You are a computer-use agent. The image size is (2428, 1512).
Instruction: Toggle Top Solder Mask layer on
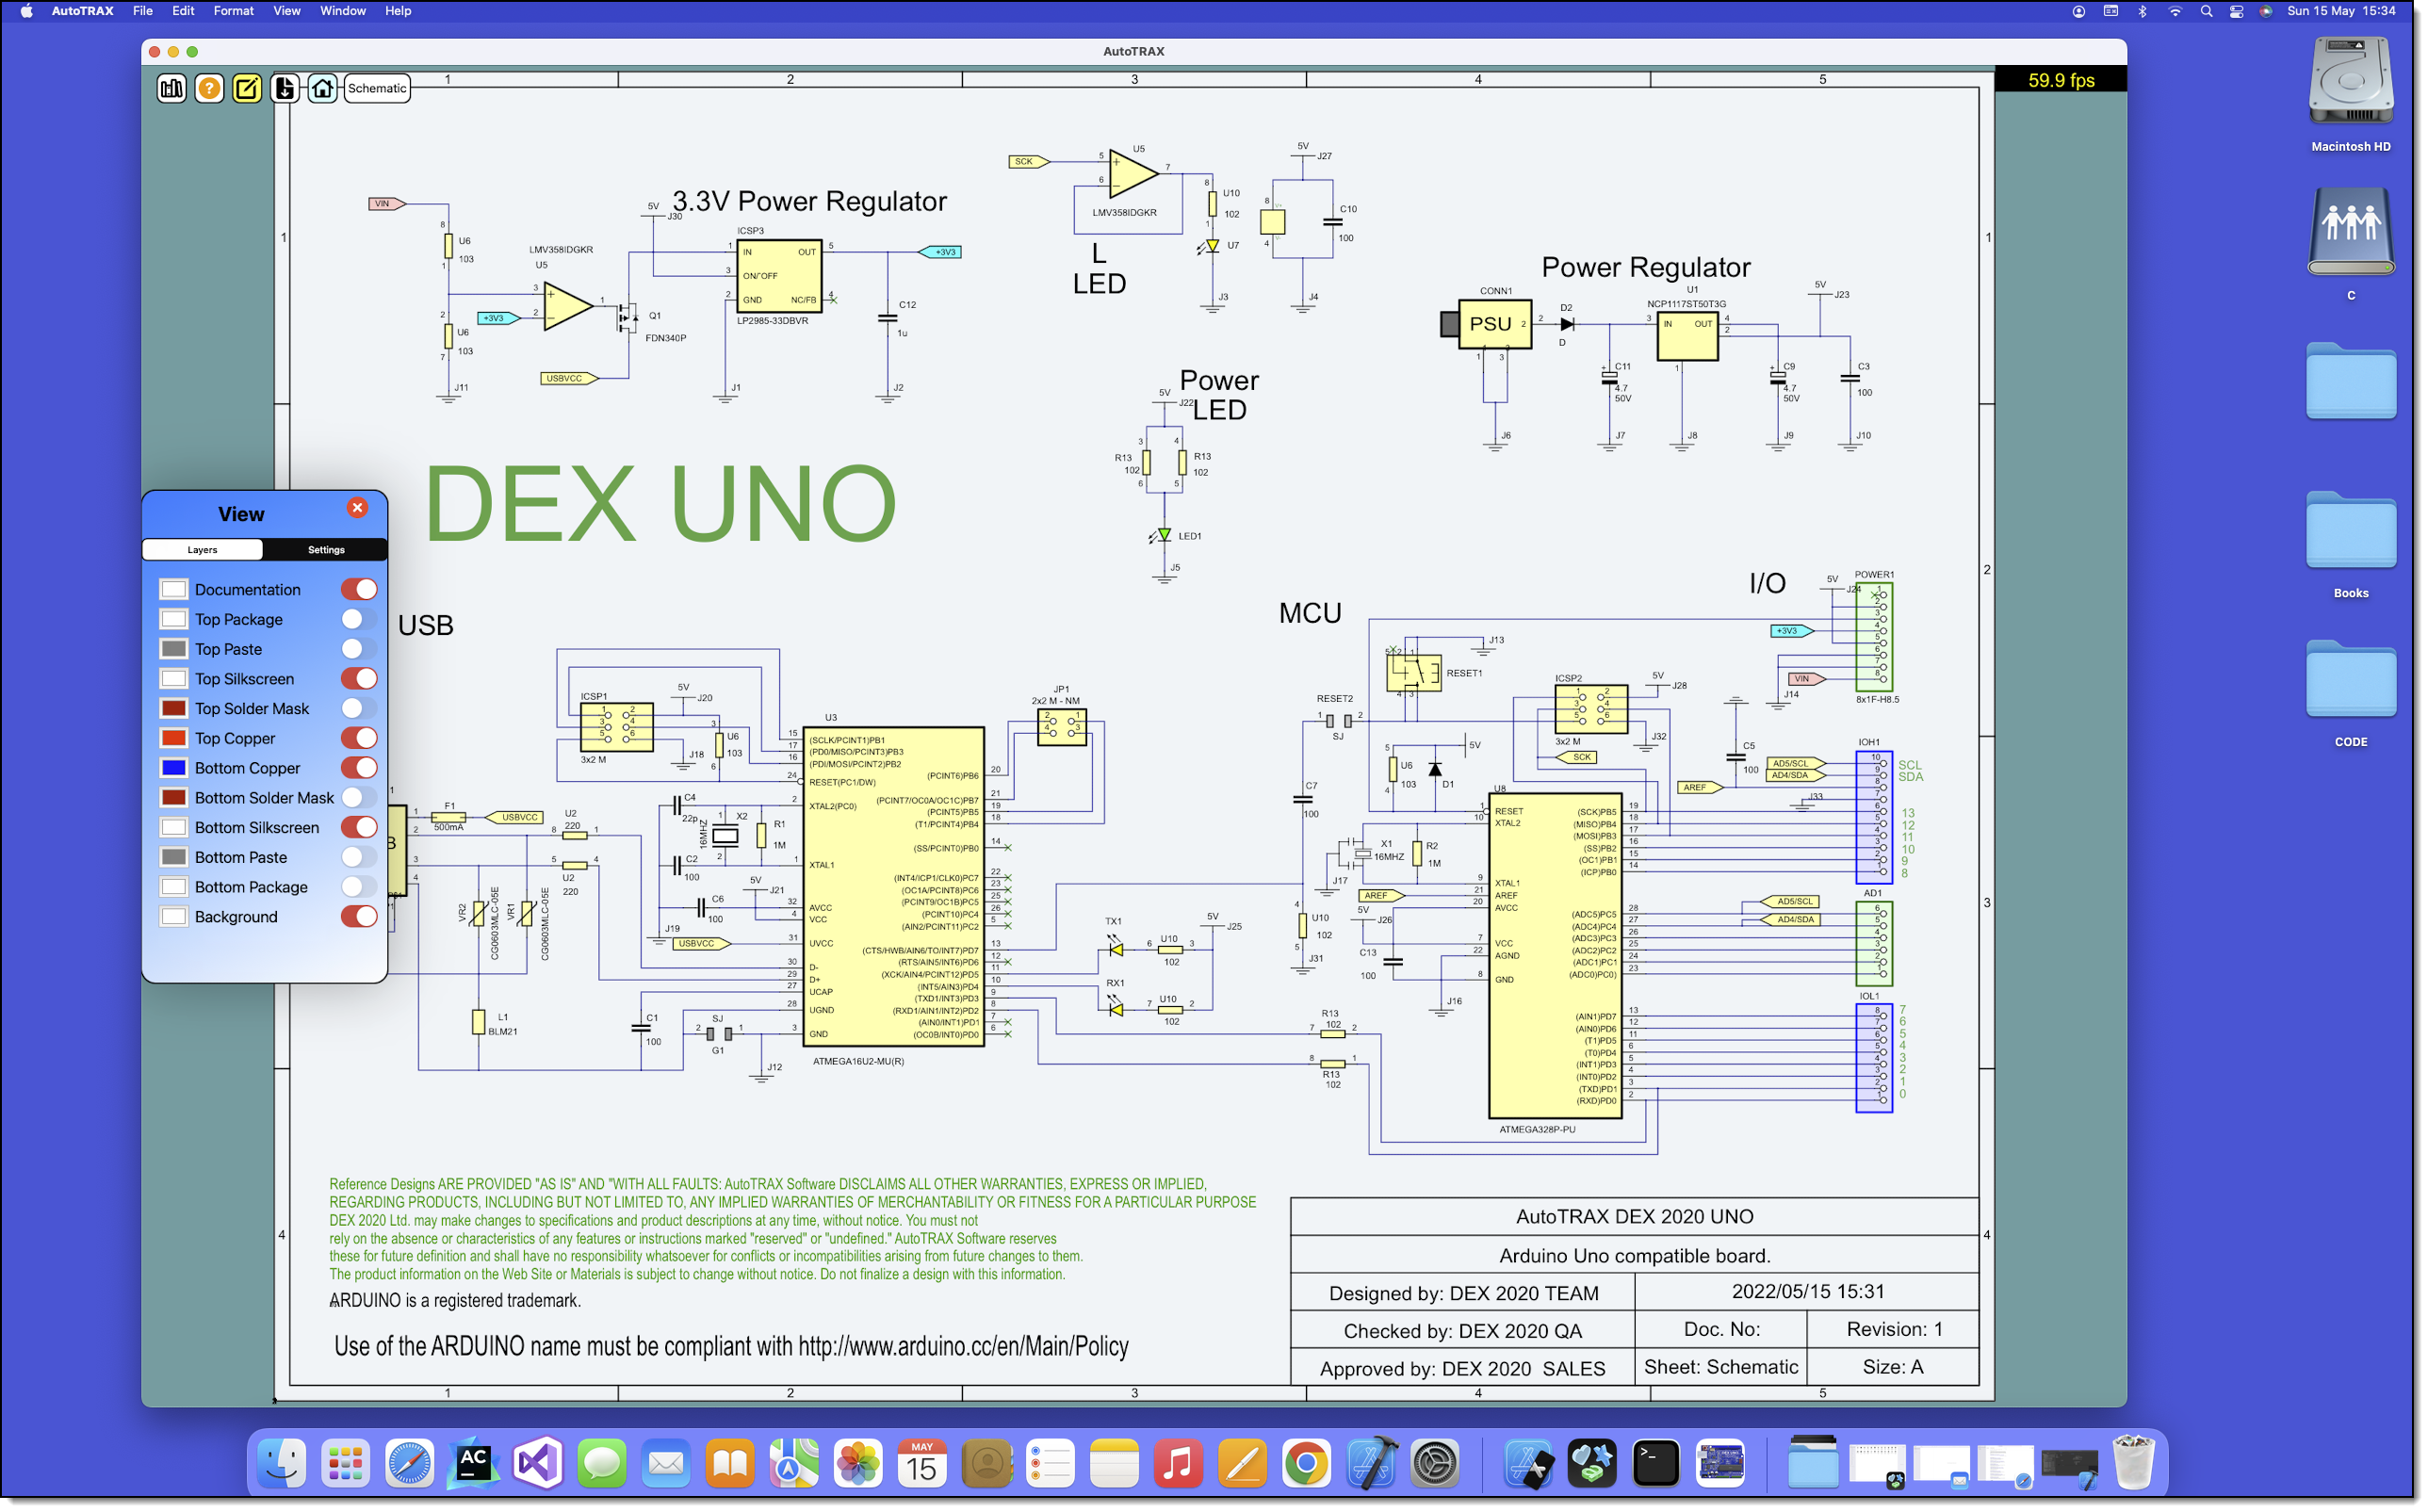tap(359, 709)
